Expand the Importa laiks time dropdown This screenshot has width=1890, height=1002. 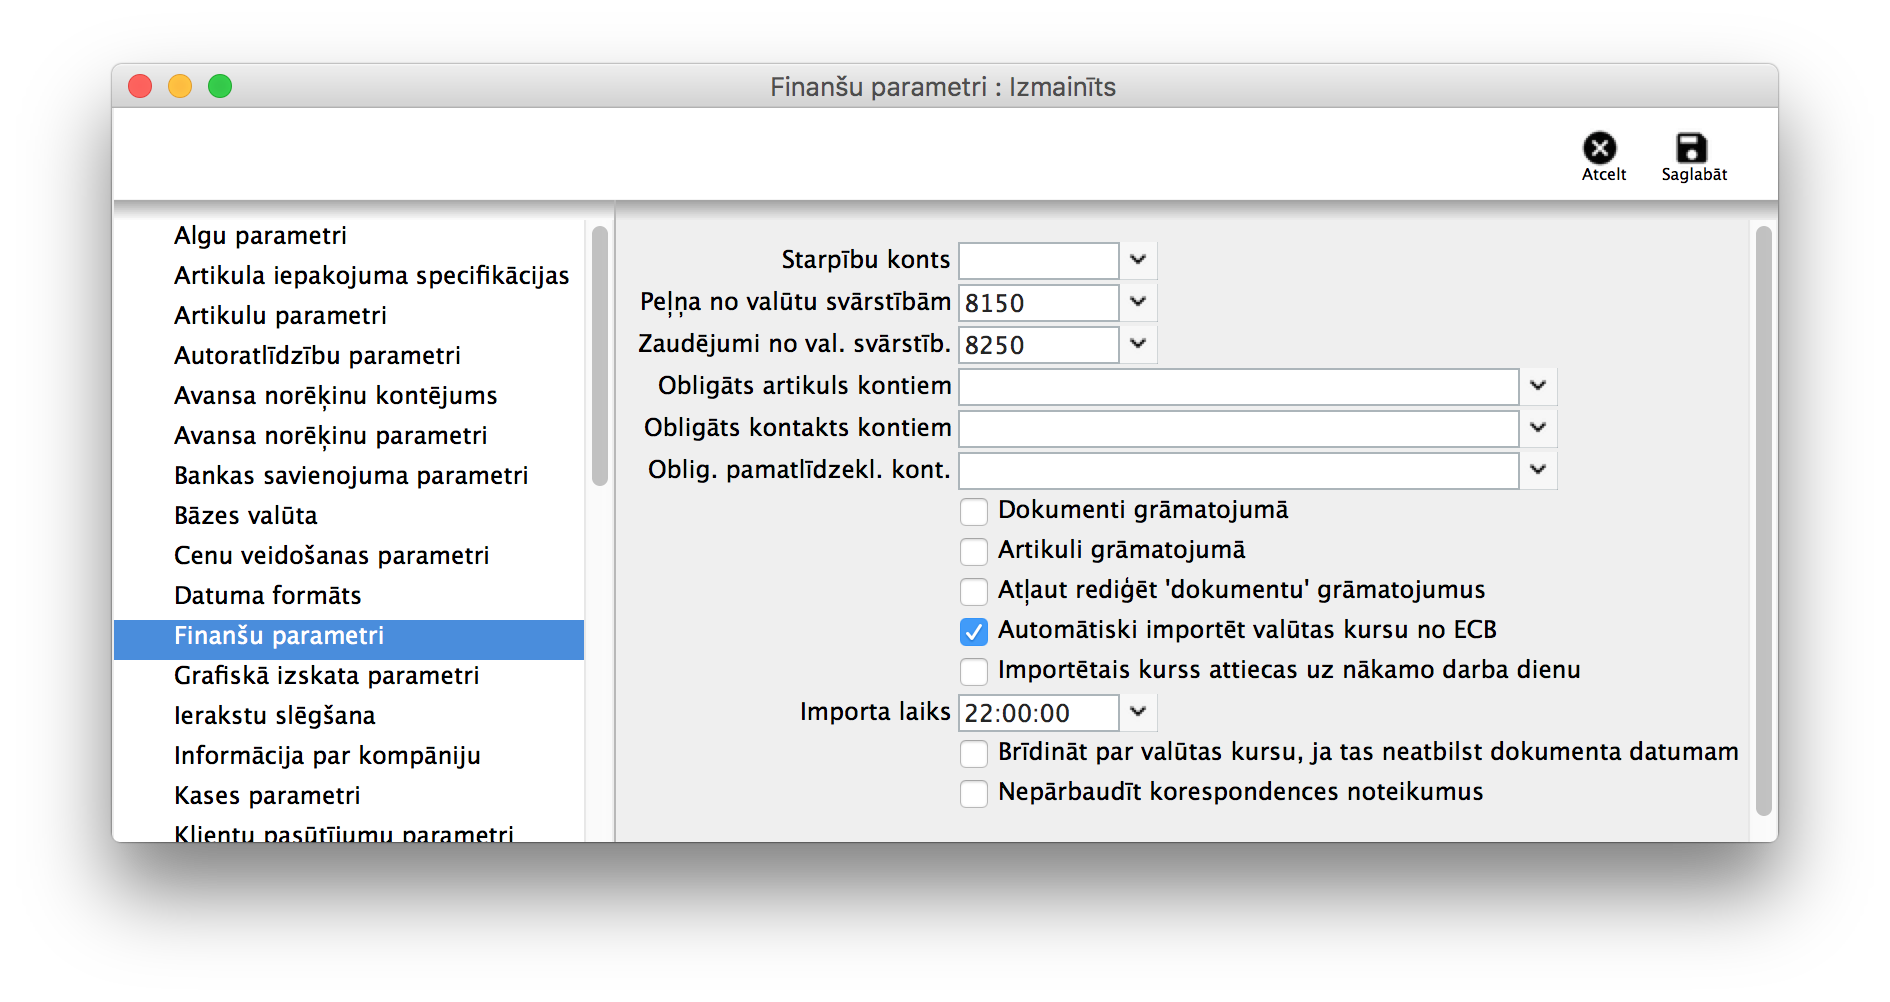click(1137, 713)
